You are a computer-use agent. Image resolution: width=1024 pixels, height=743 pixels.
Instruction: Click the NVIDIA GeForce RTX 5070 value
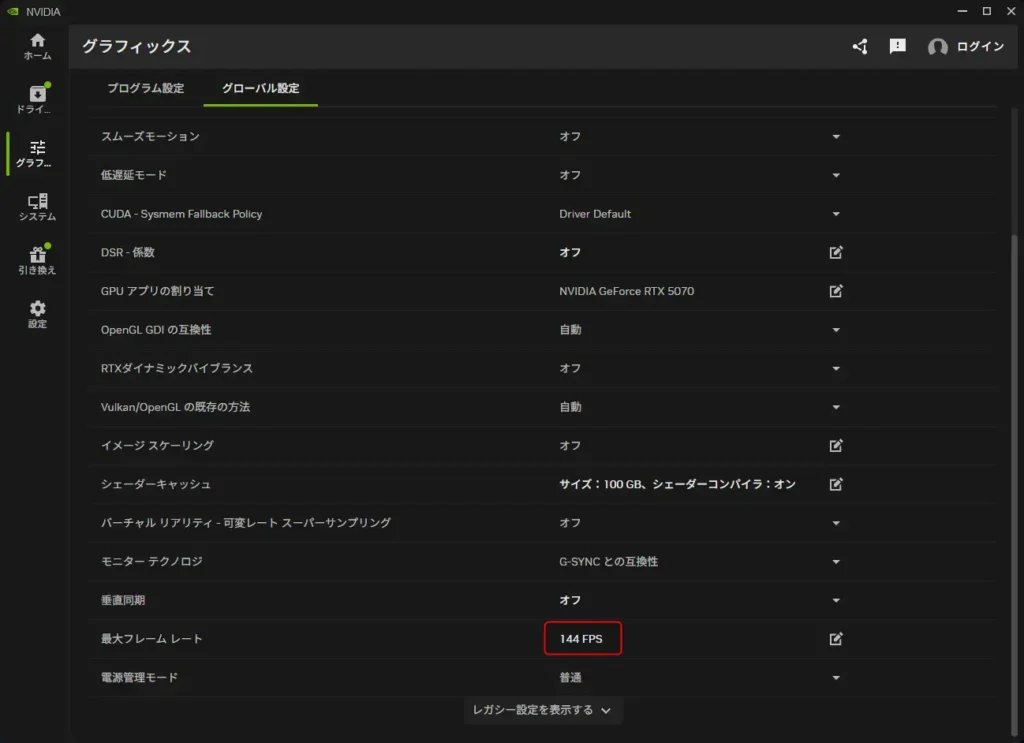pos(626,291)
